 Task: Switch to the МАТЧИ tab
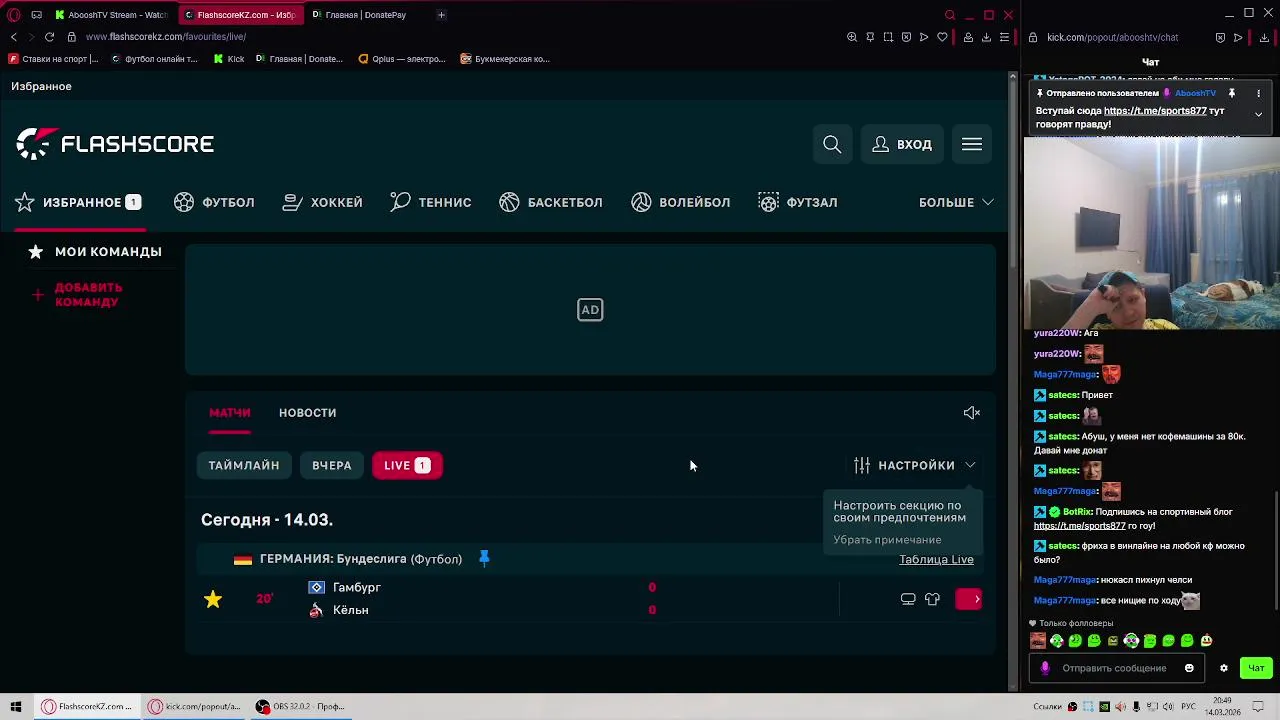(x=230, y=413)
